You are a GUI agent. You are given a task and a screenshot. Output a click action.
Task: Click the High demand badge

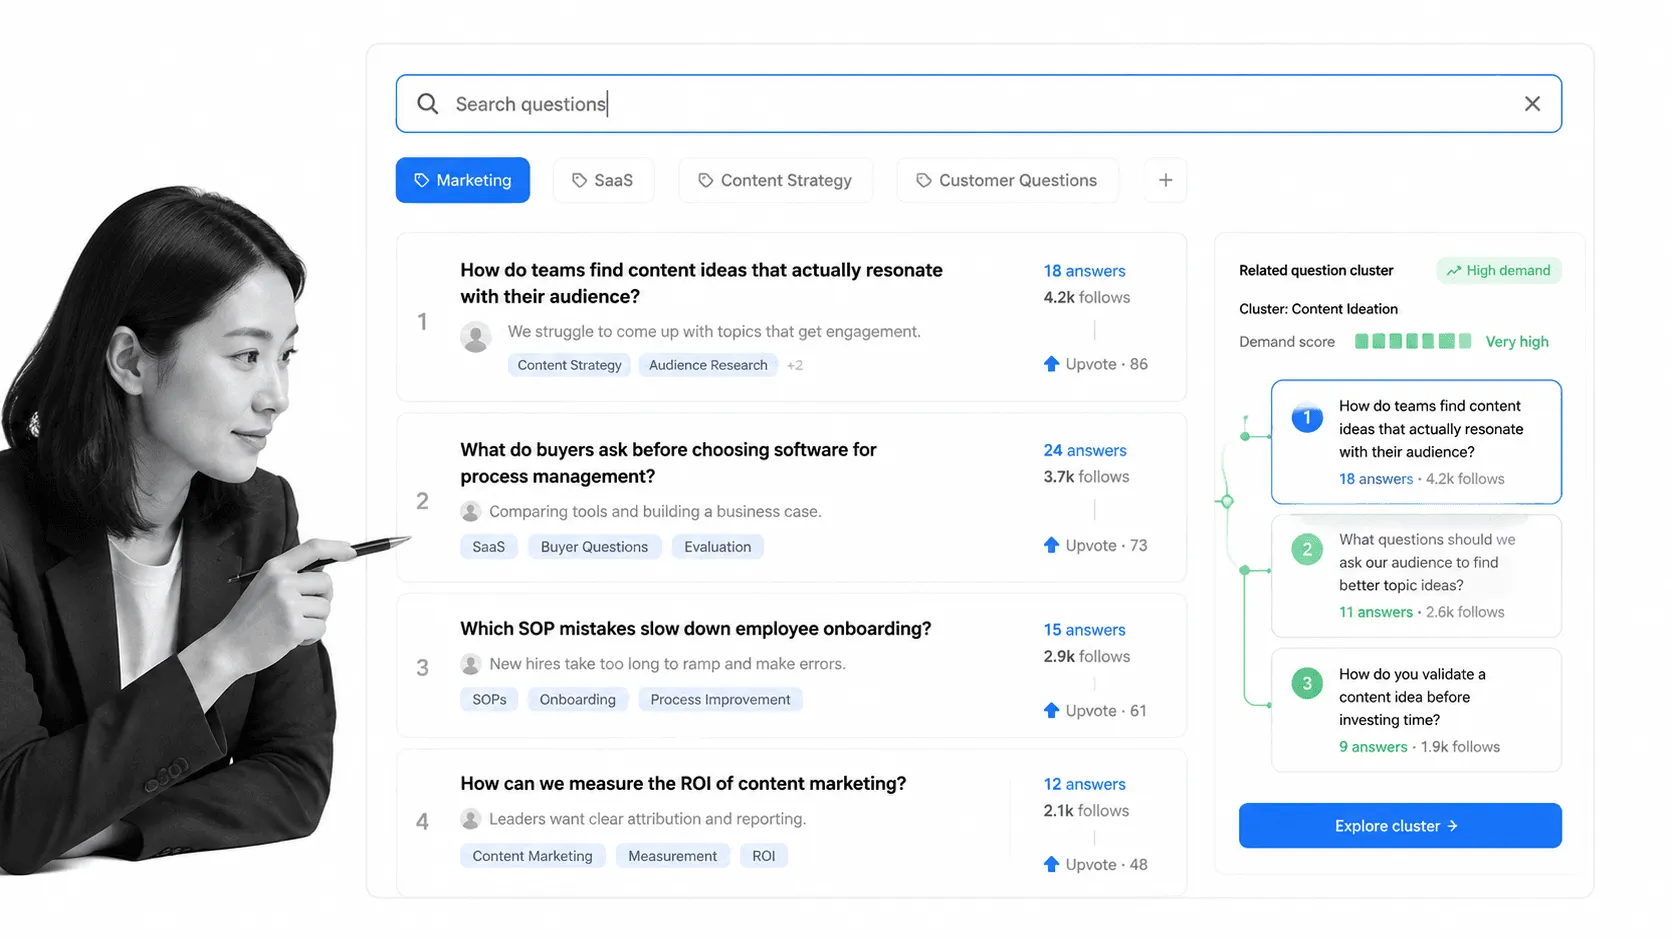point(1498,270)
